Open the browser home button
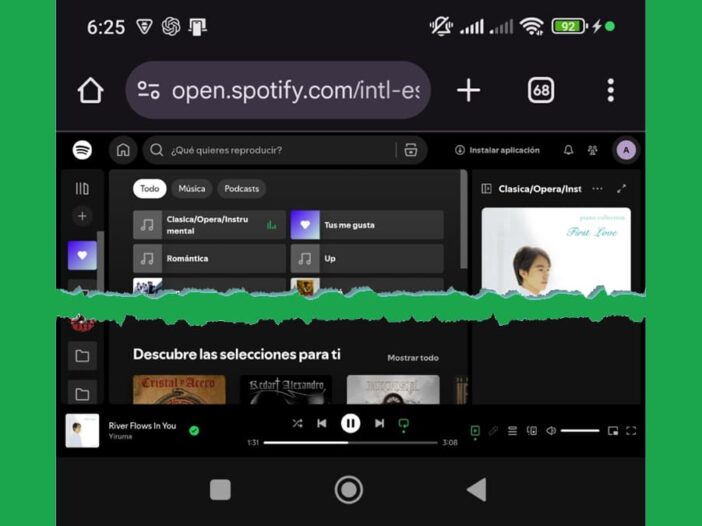702x526 pixels. (x=90, y=90)
